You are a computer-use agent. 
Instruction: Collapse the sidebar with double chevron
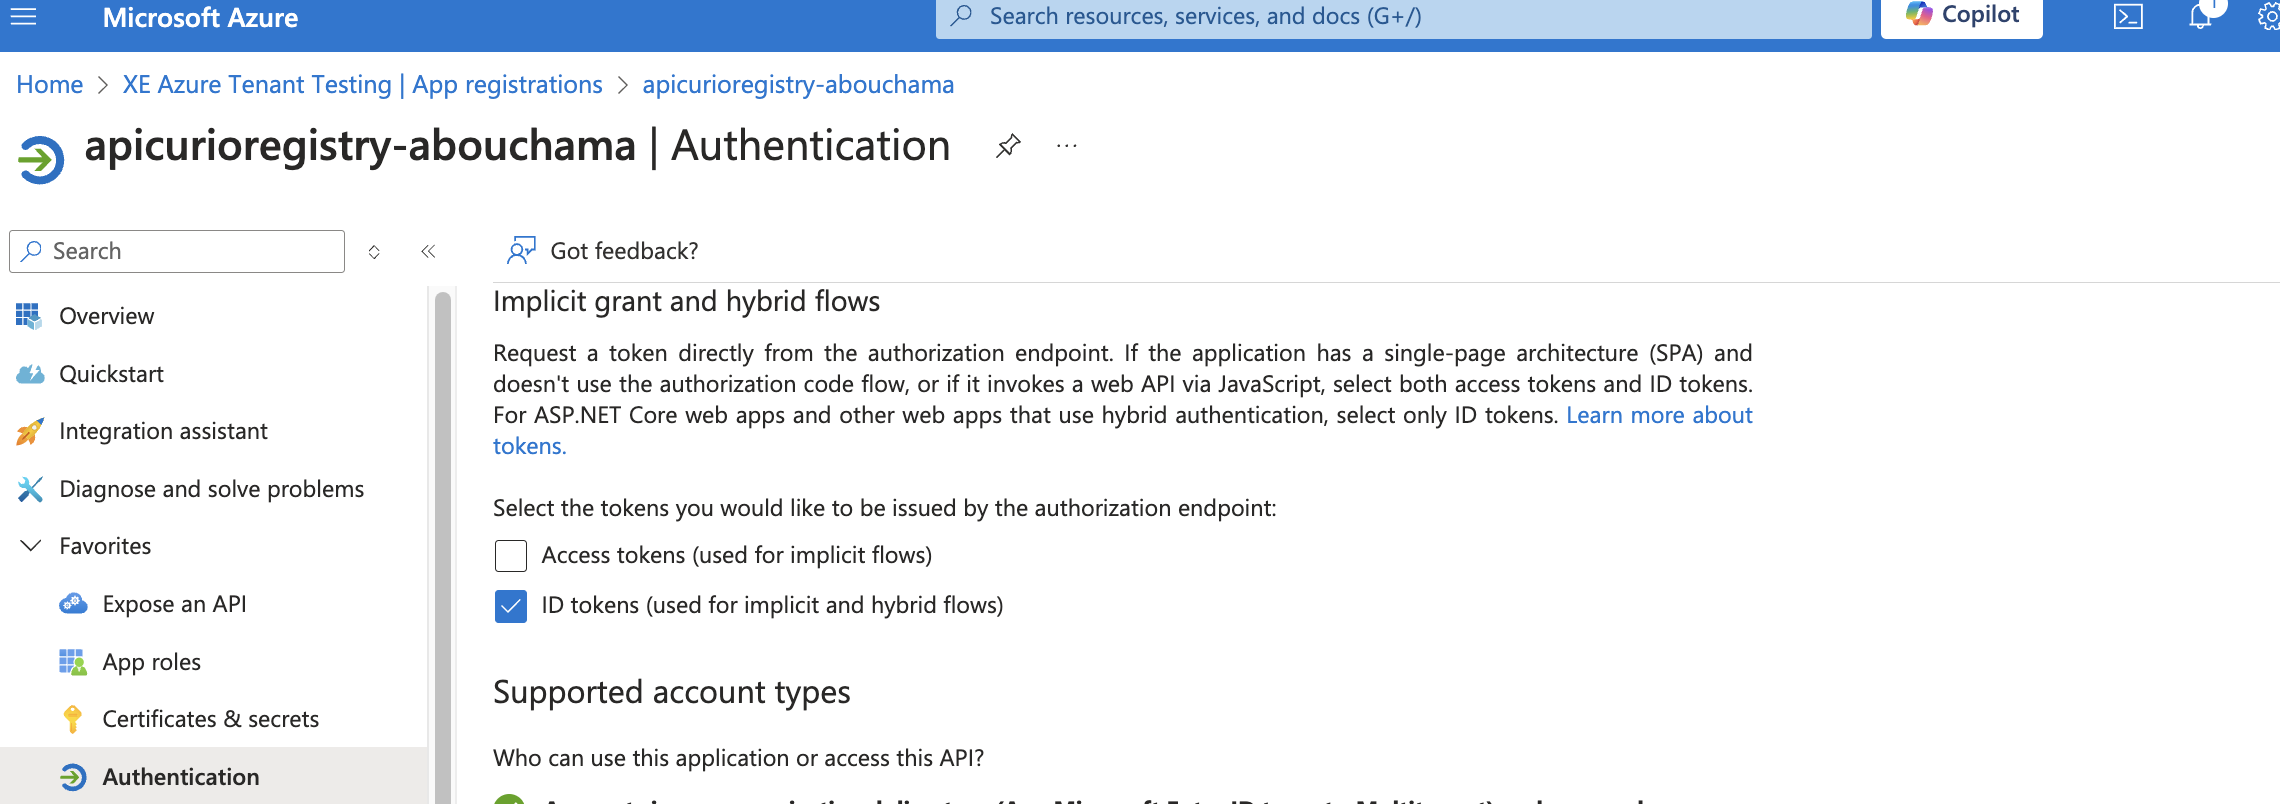point(428,252)
